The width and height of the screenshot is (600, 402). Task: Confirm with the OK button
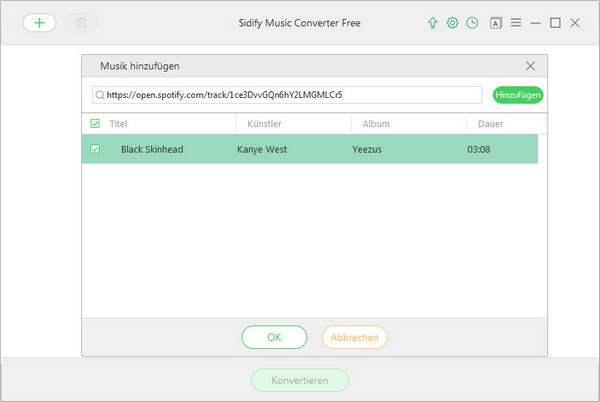coord(274,337)
